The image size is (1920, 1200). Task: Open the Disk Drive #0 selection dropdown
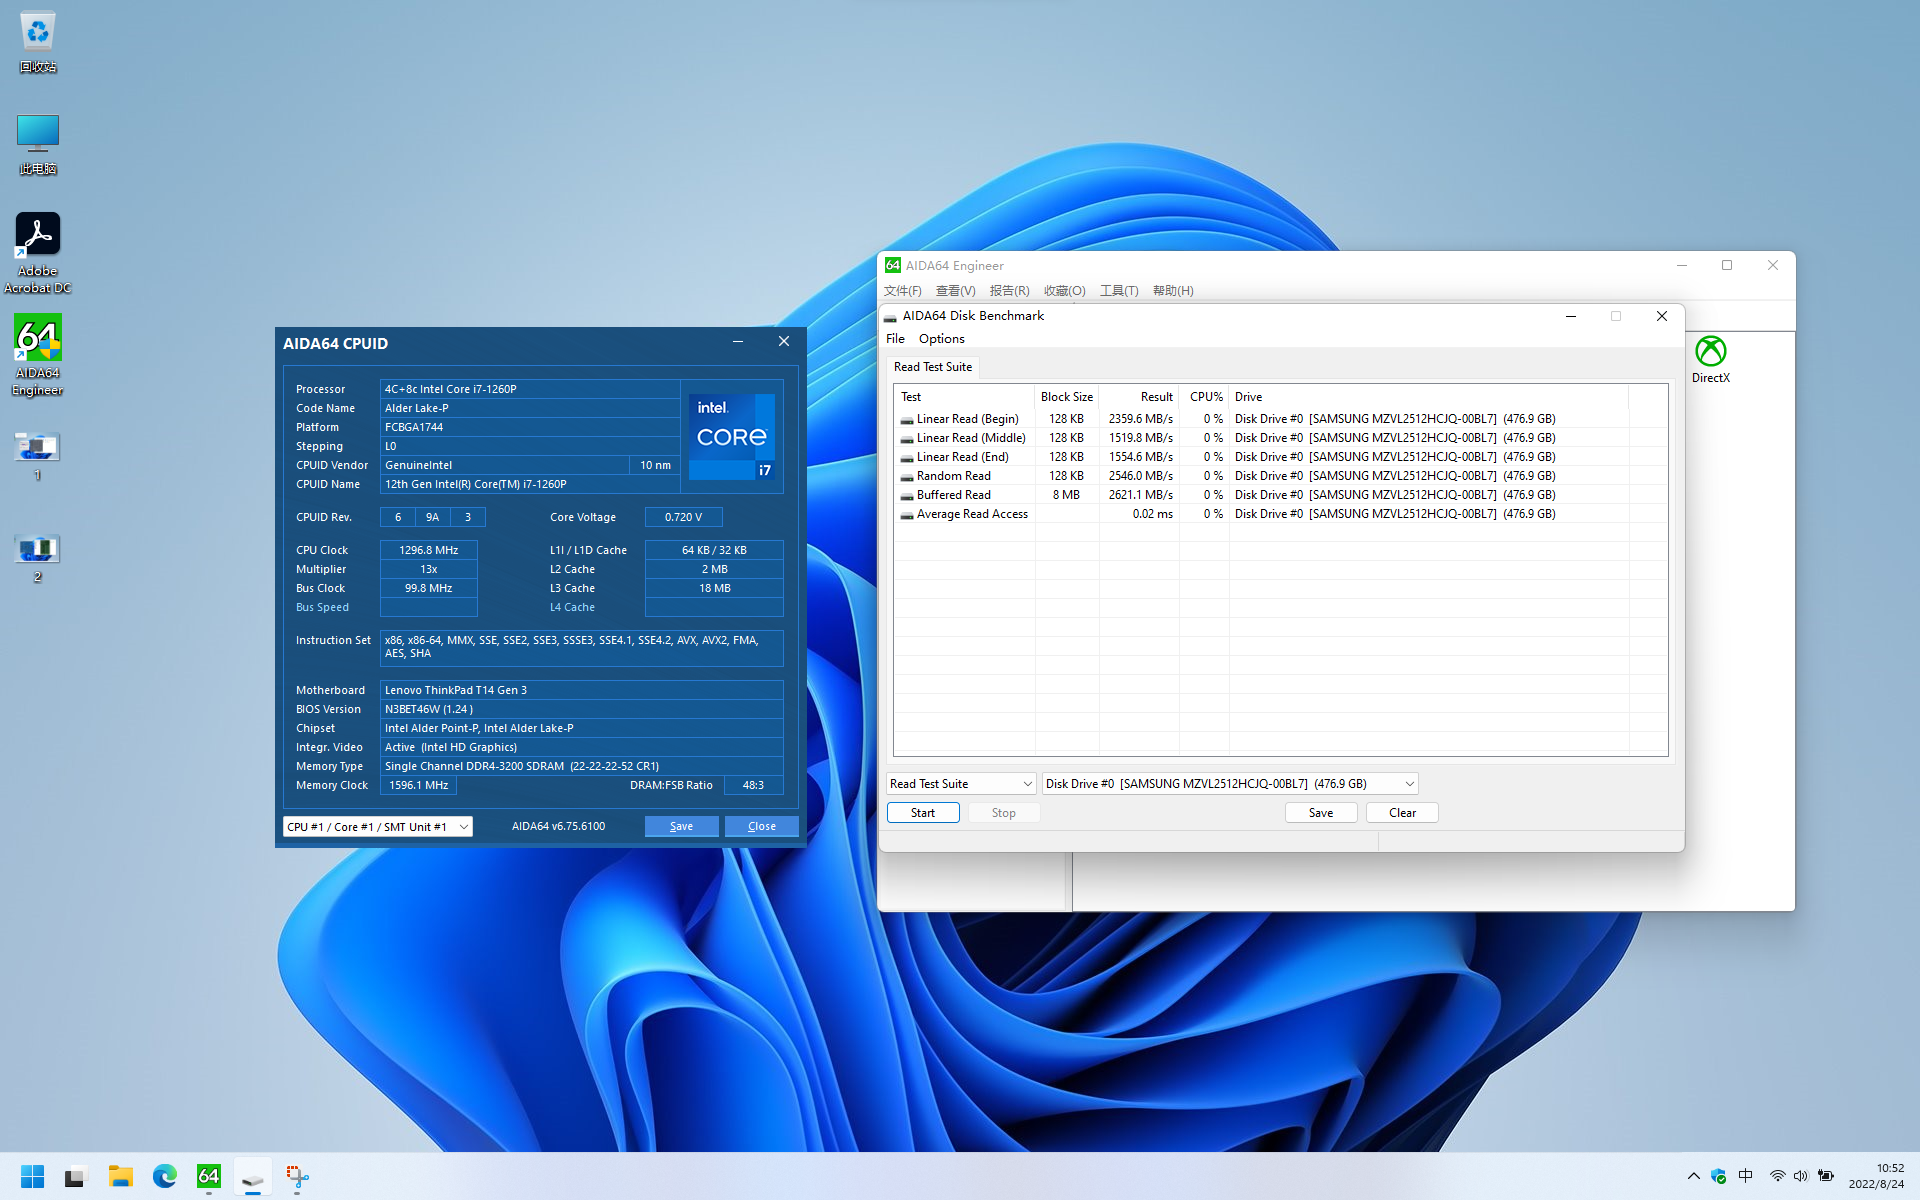point(1230,784)
